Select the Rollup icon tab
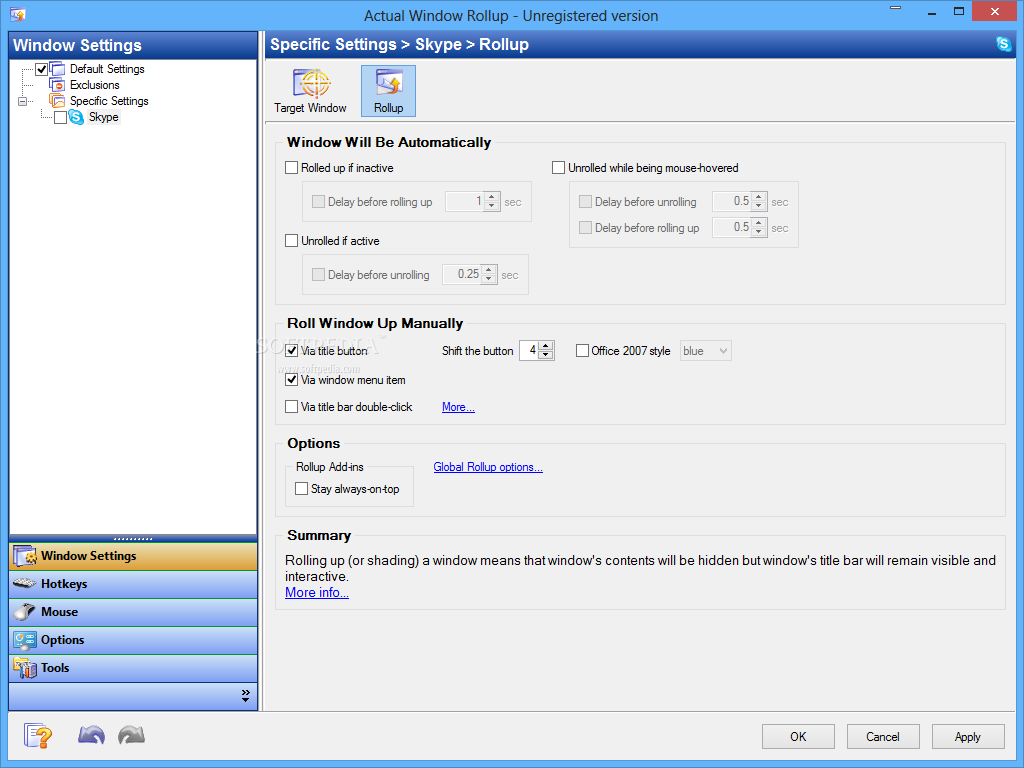1024x768 pixels. (389, 91)
